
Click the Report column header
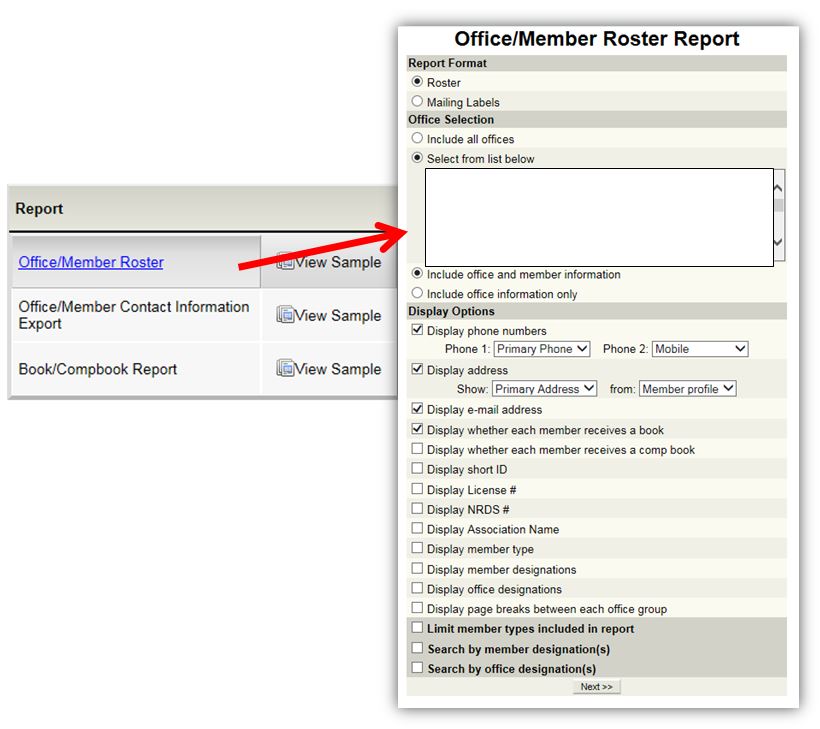click(39, 208)
